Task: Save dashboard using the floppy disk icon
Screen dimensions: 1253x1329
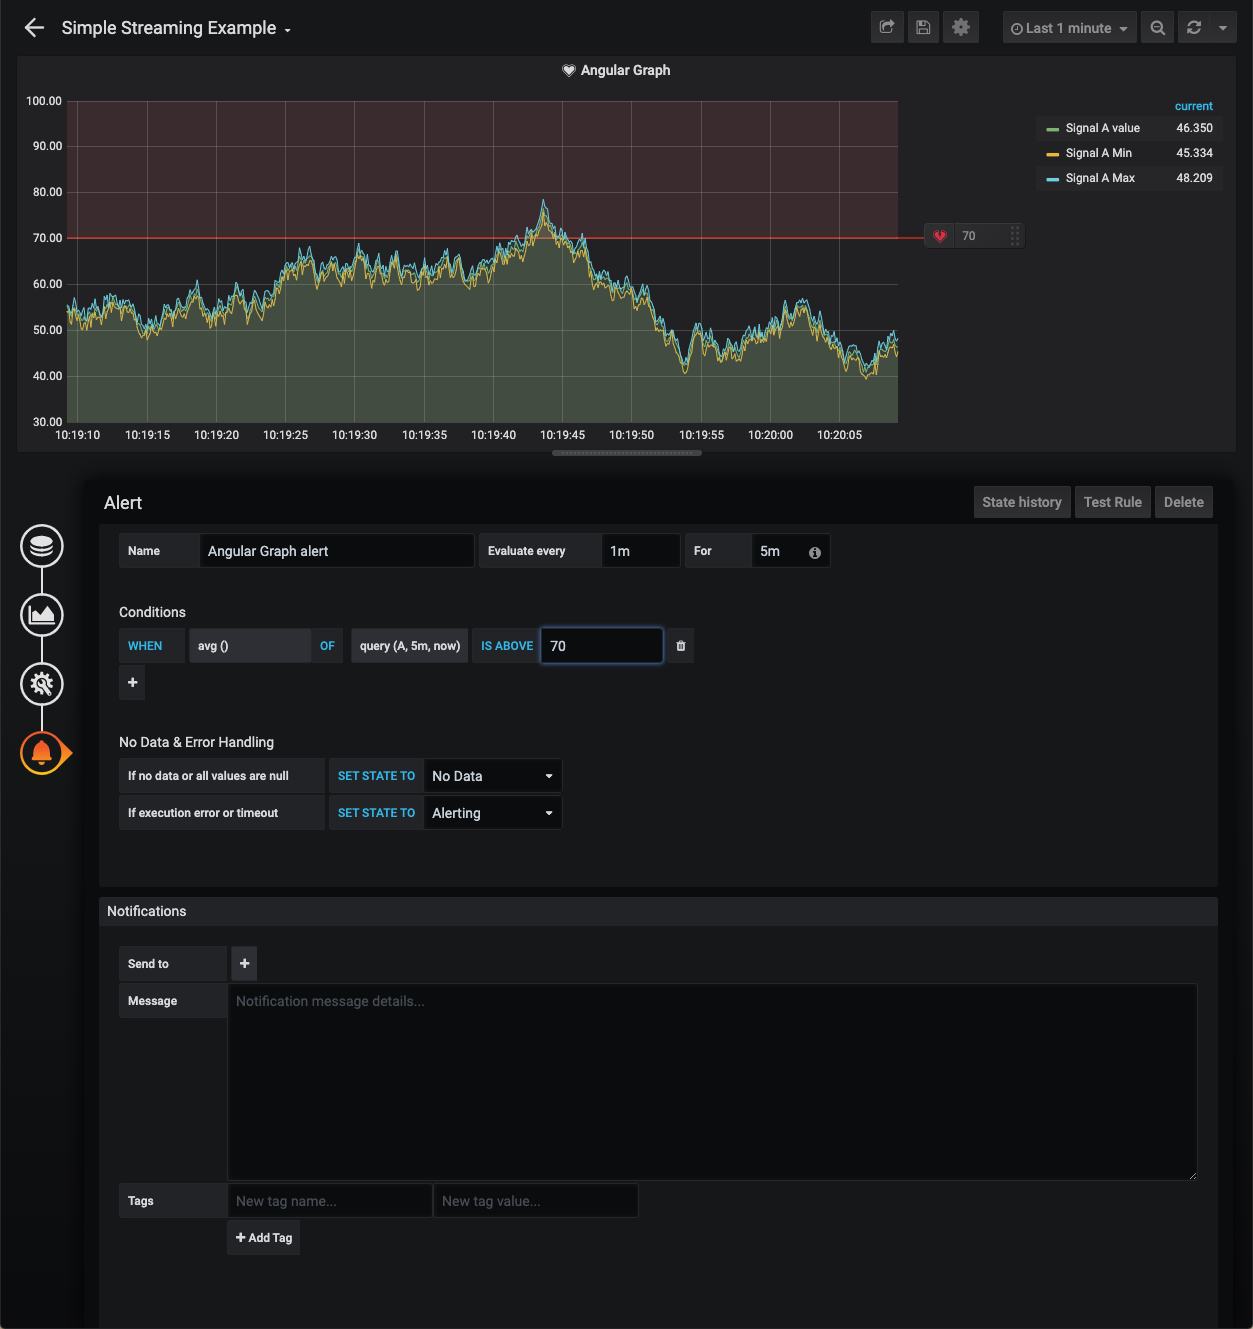Action: [923, 28]
